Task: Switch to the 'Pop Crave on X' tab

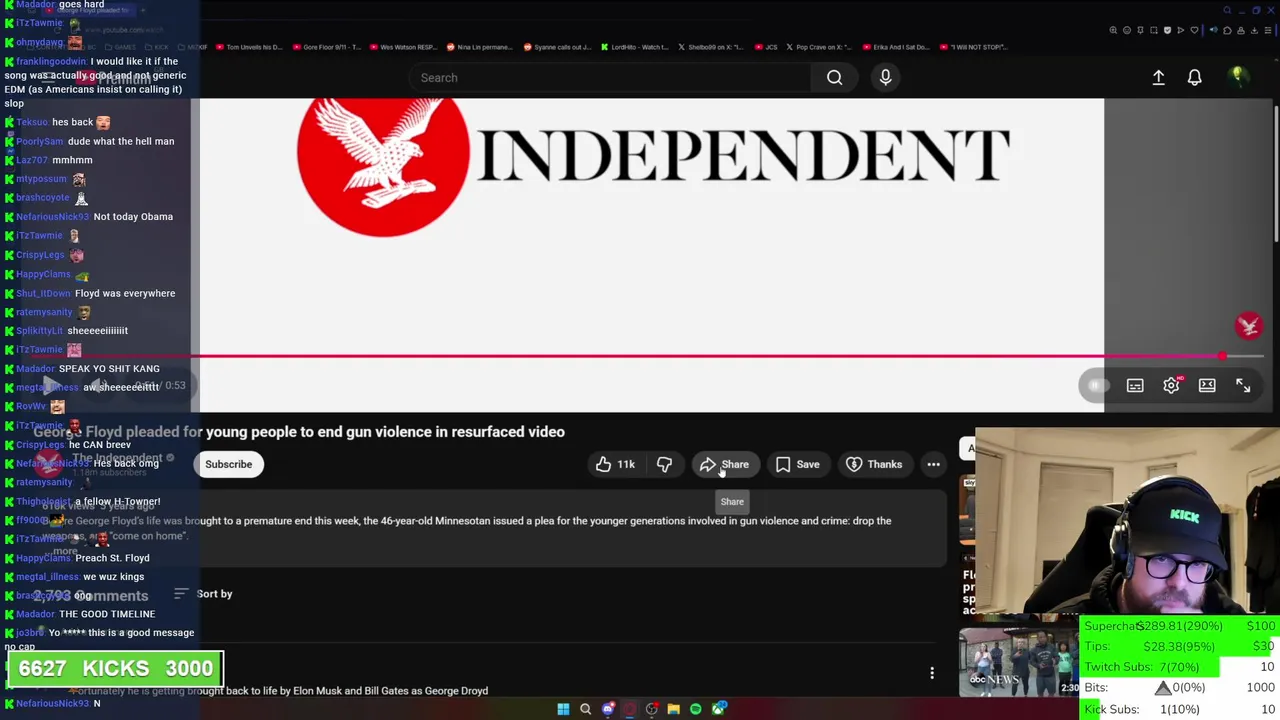Action: click(x=818, y=47)
